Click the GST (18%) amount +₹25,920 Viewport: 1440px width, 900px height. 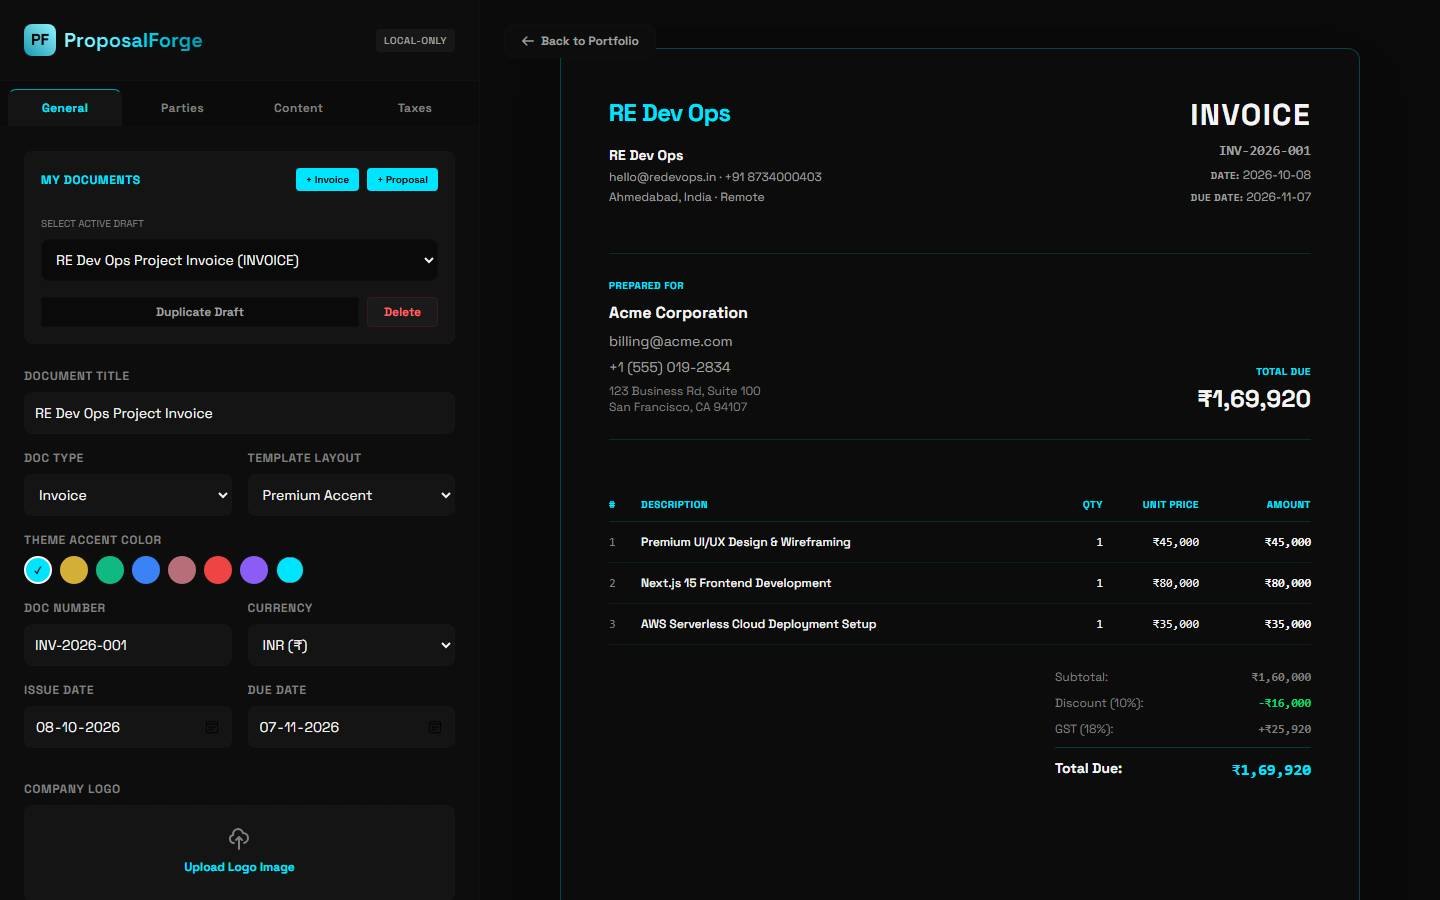tap(1285, 729)
